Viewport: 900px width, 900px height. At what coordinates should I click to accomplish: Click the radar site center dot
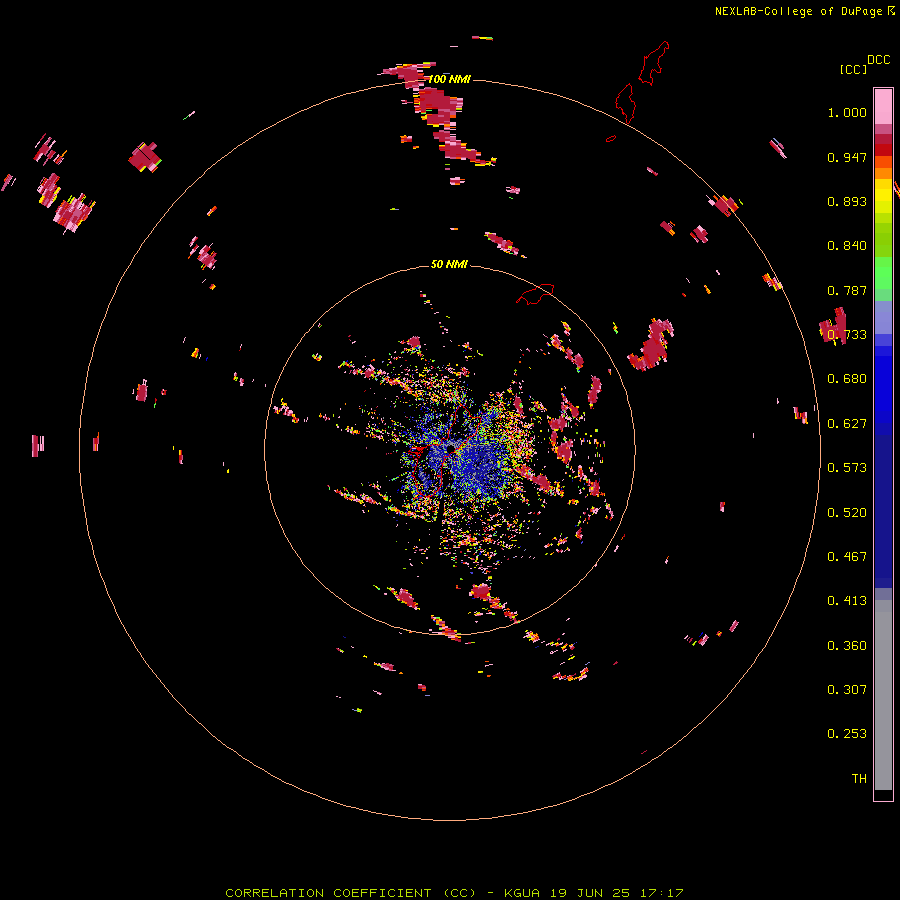pos(451,448)
